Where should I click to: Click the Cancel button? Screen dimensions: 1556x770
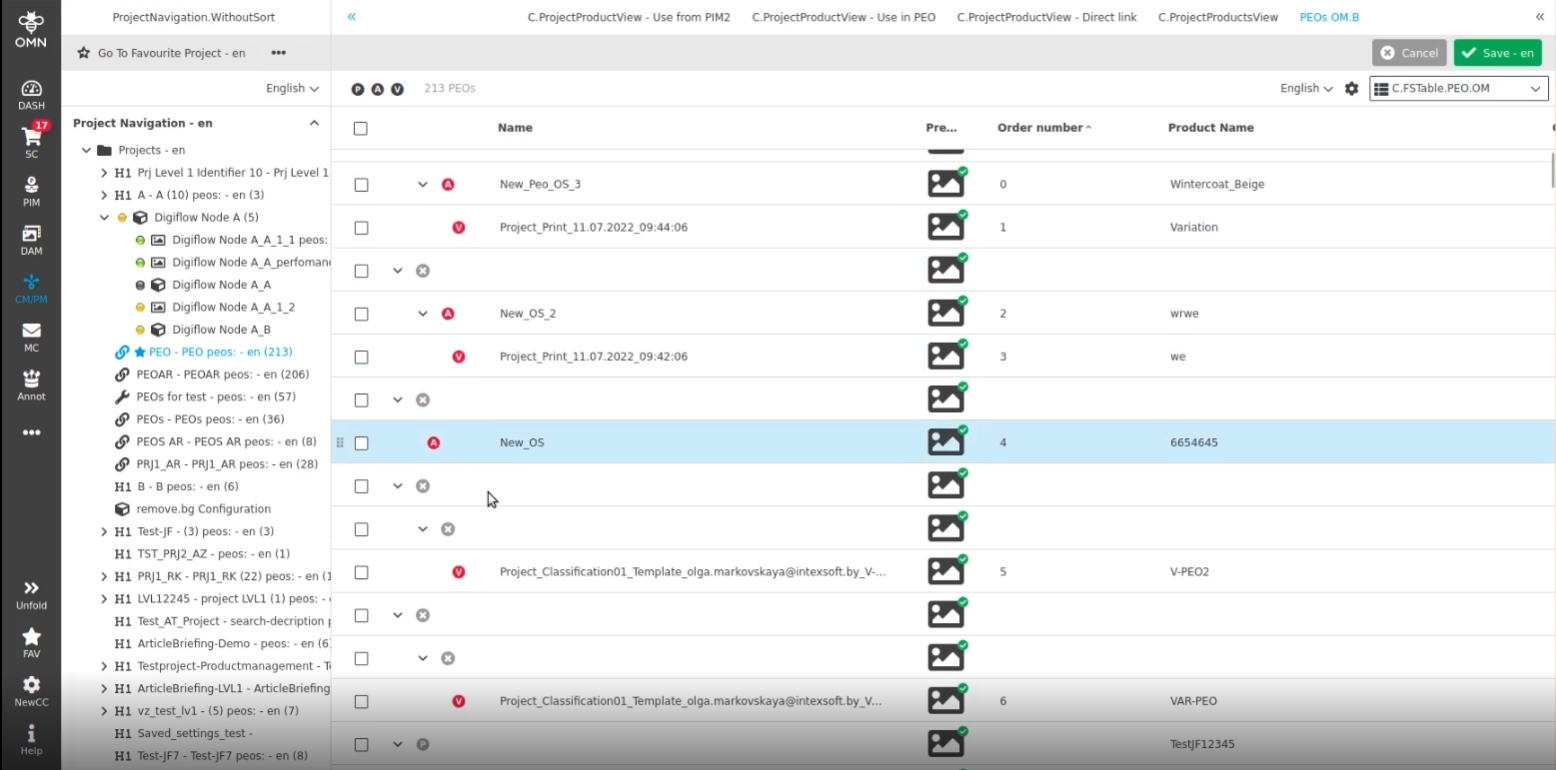pos(1409,53)
